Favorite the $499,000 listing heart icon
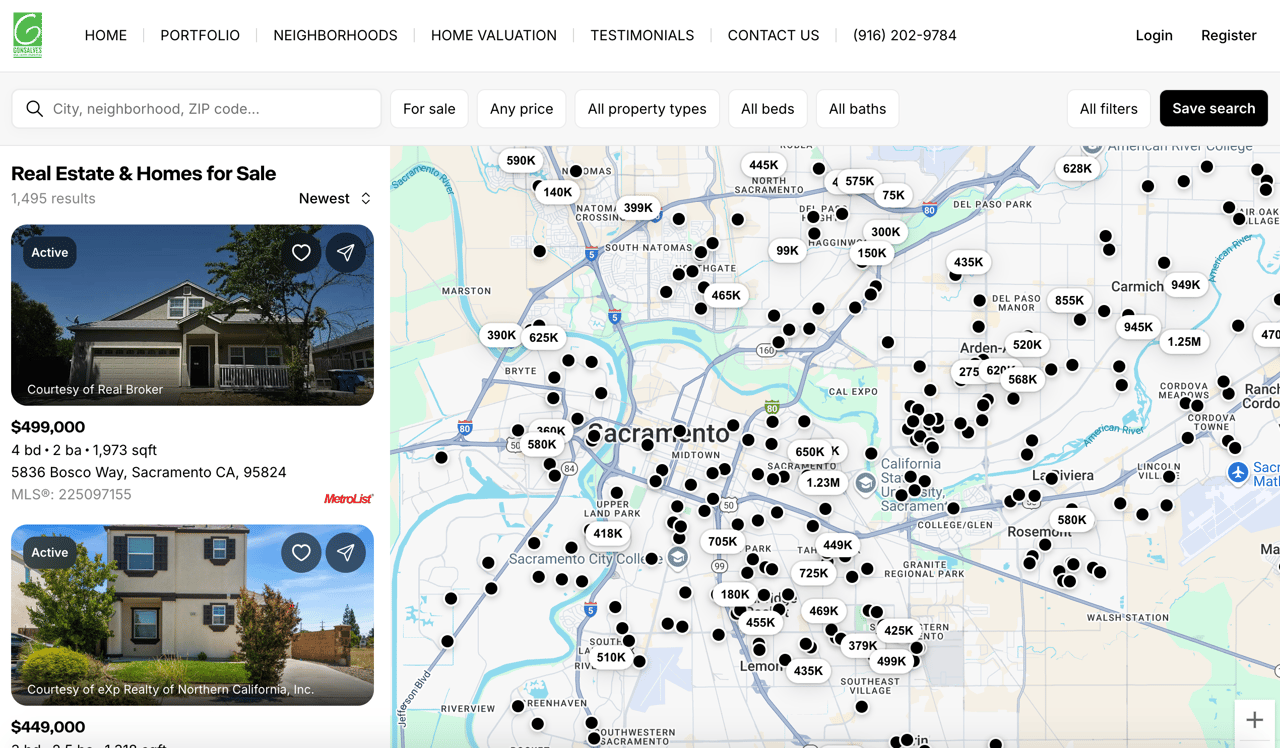1280x748 pixels. [x=301, y=253]
